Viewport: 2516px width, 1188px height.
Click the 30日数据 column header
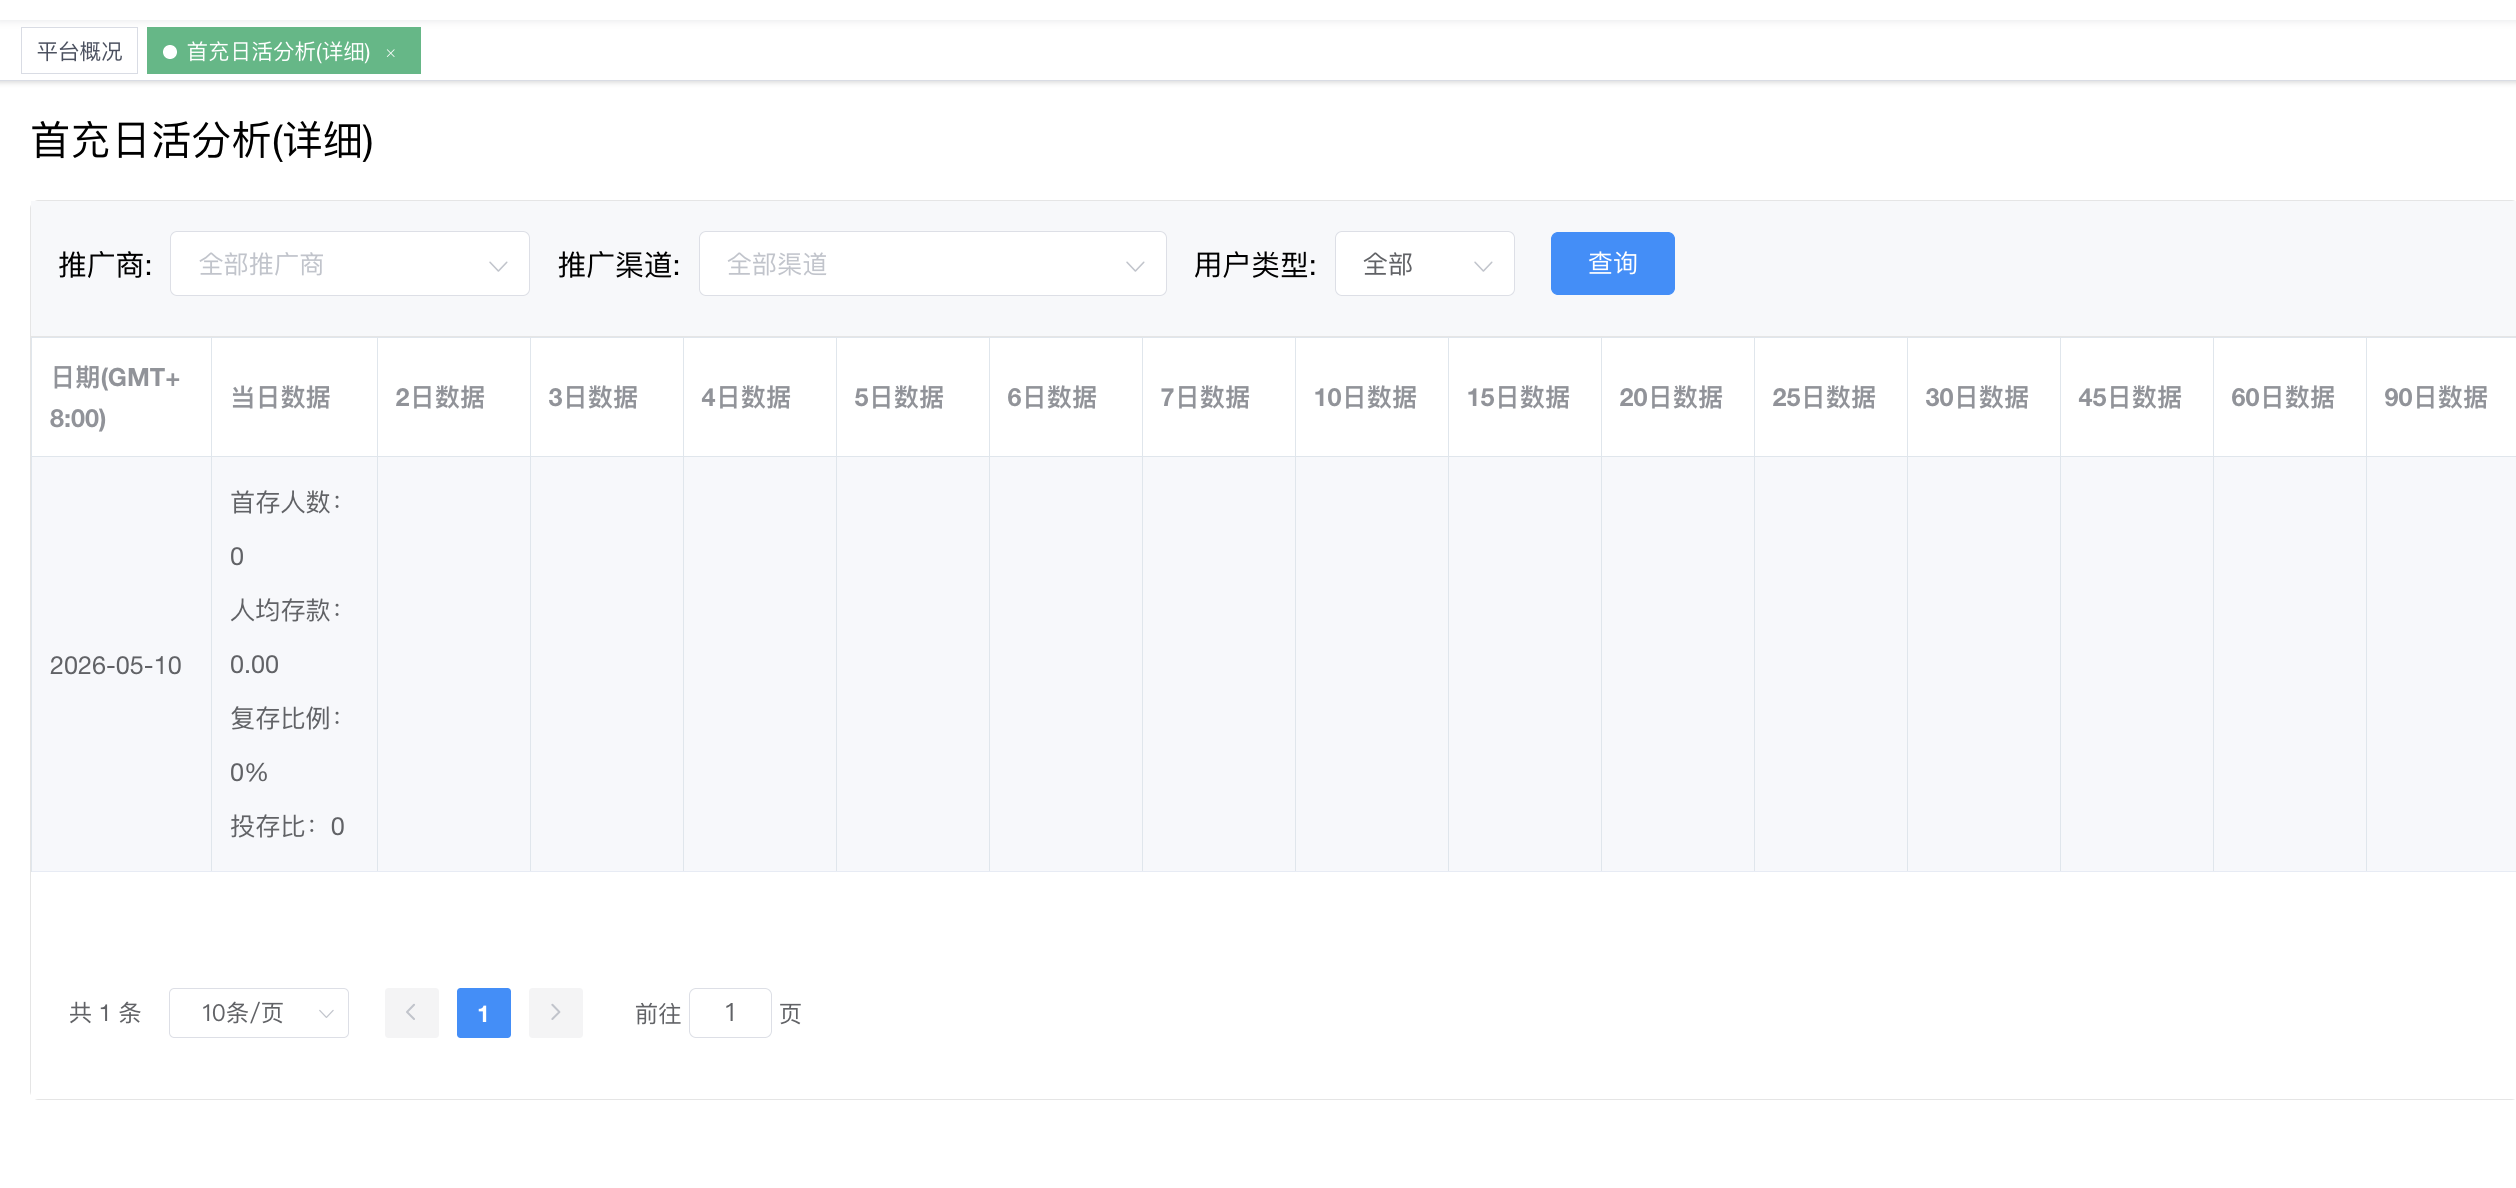(x=1984, y=398)
